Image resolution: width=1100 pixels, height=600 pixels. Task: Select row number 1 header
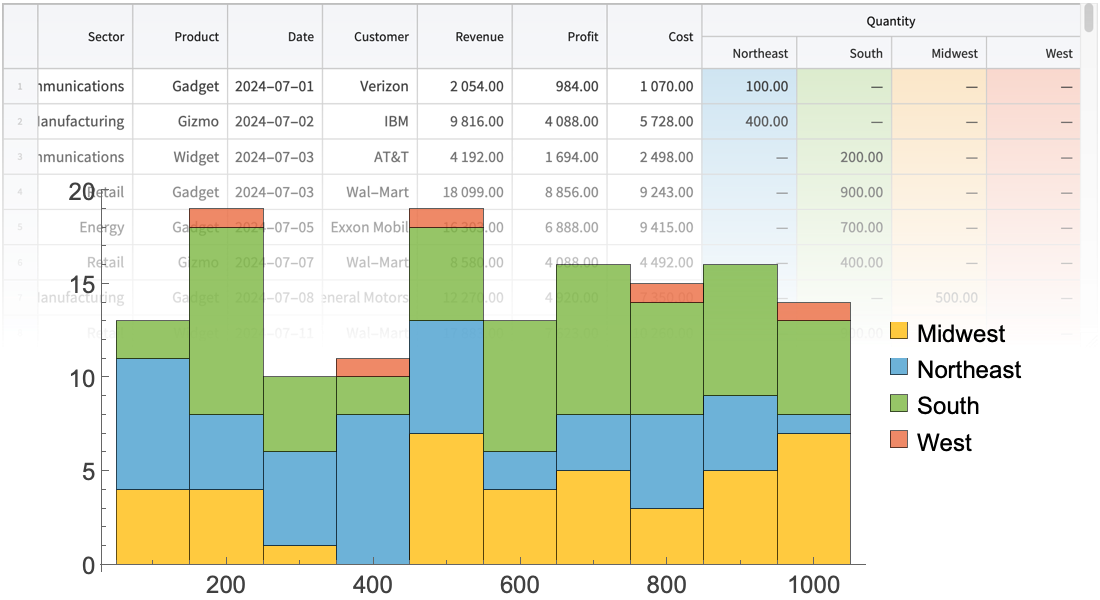click(19, 87)
